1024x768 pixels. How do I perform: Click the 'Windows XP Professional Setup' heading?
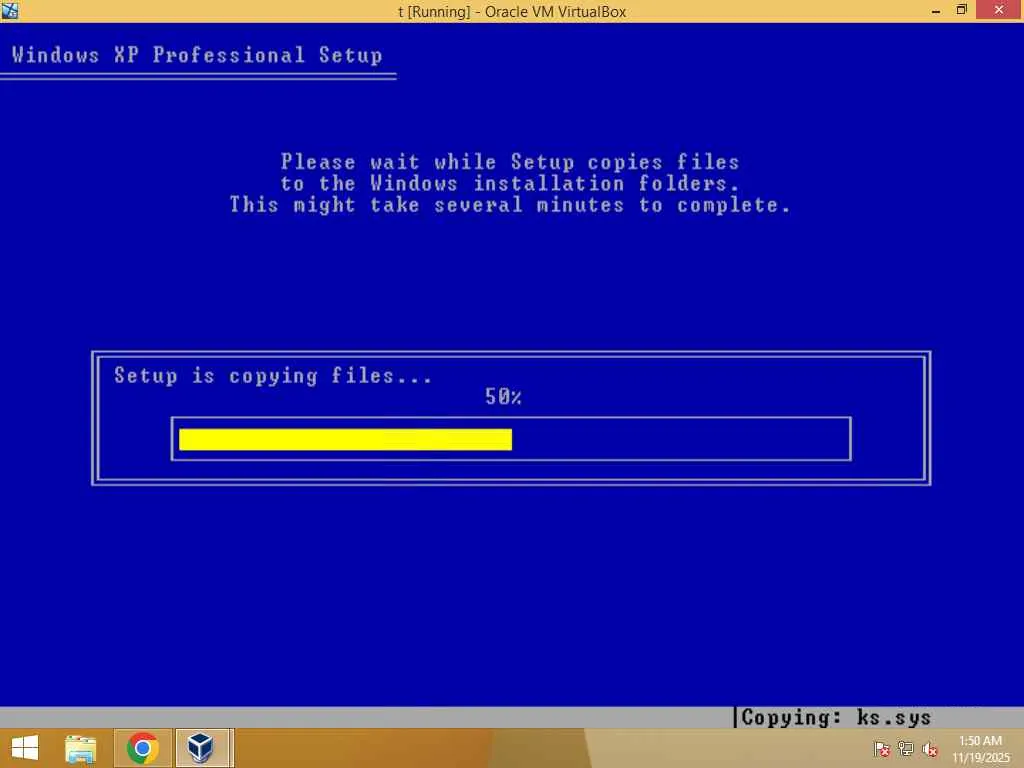pos(197,55)
